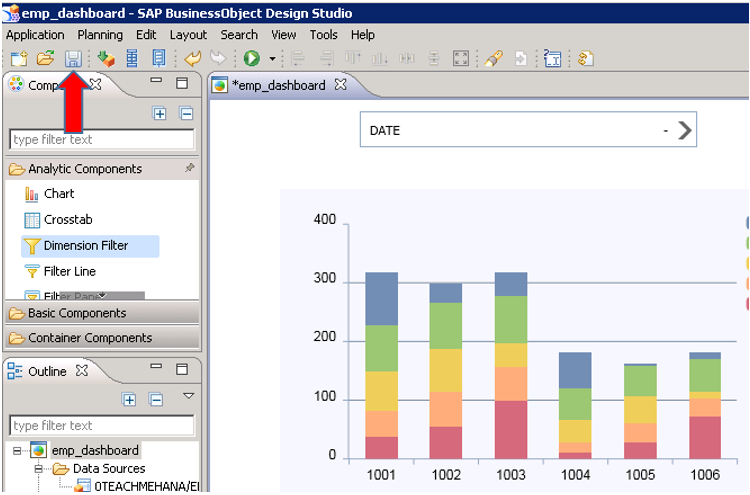
Task: Click the distribute horizontally toolbar icon
Action: pos(407,58)
